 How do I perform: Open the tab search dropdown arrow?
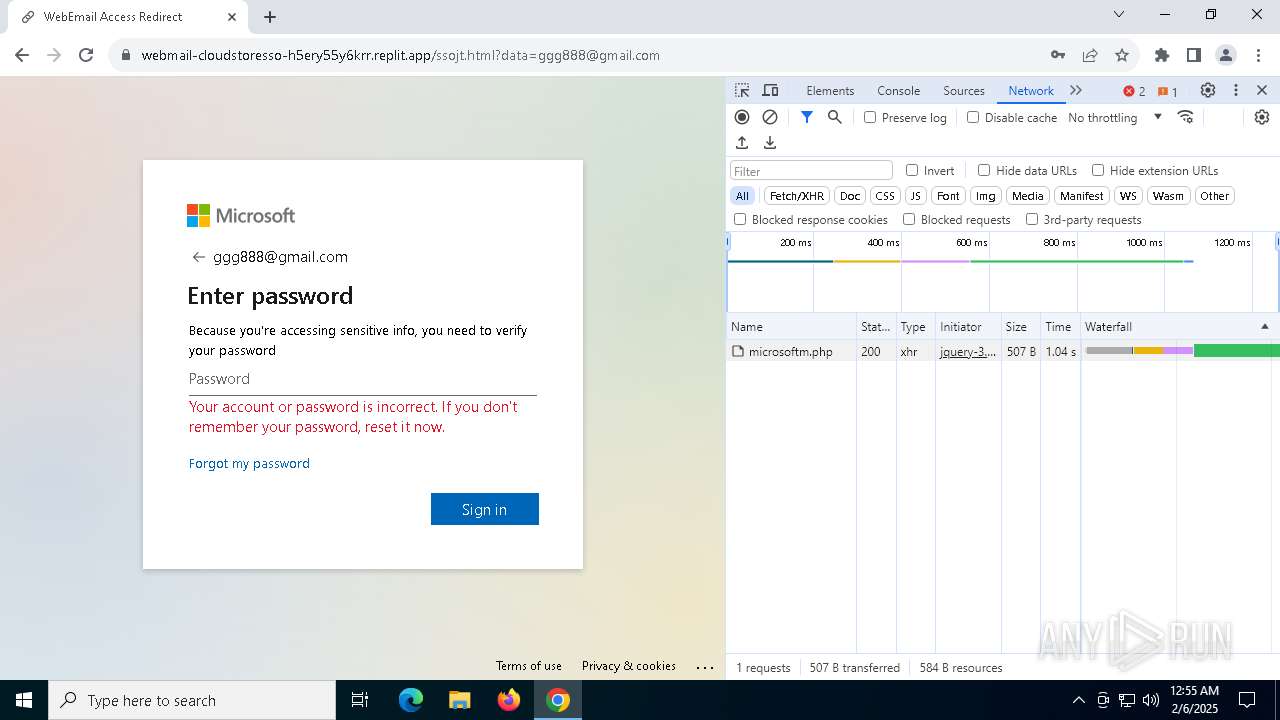coord(1119,14)
